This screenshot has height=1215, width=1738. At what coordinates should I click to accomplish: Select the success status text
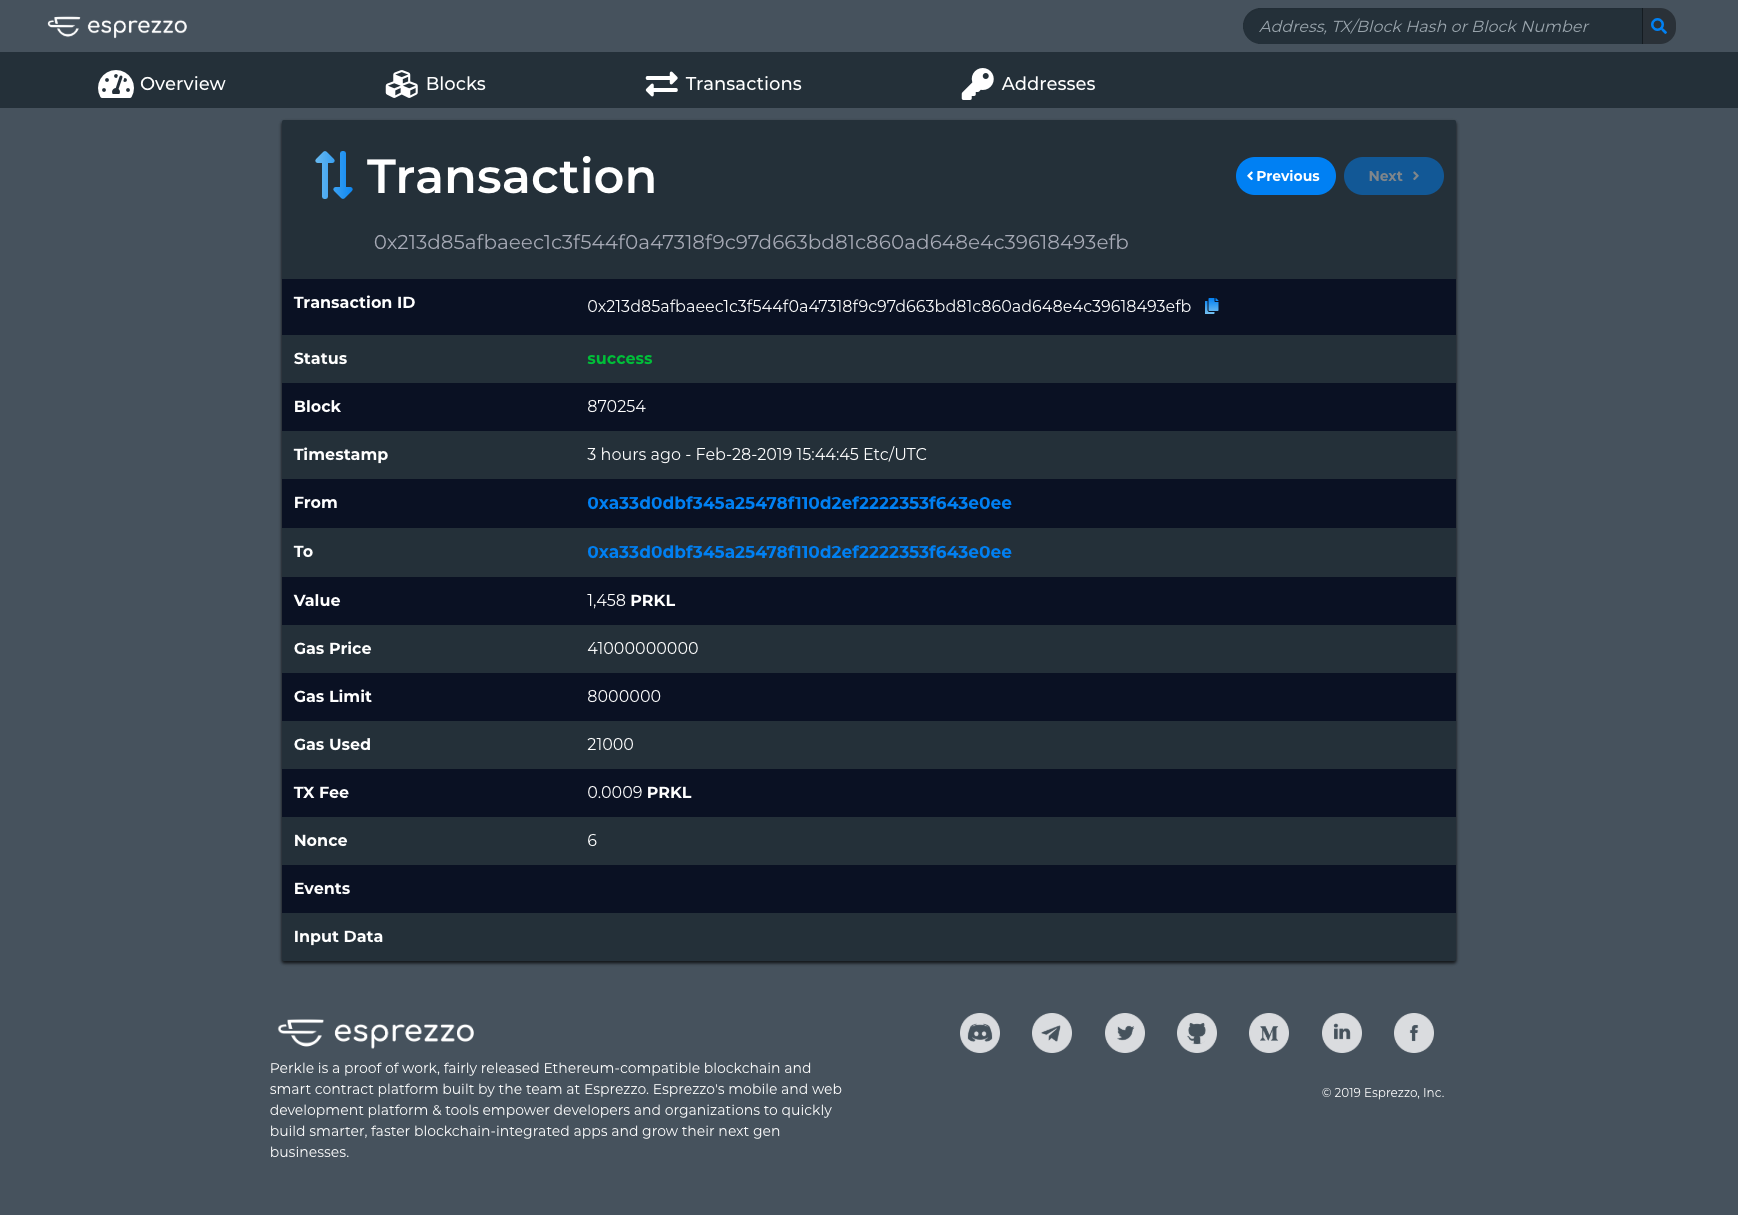619,359
